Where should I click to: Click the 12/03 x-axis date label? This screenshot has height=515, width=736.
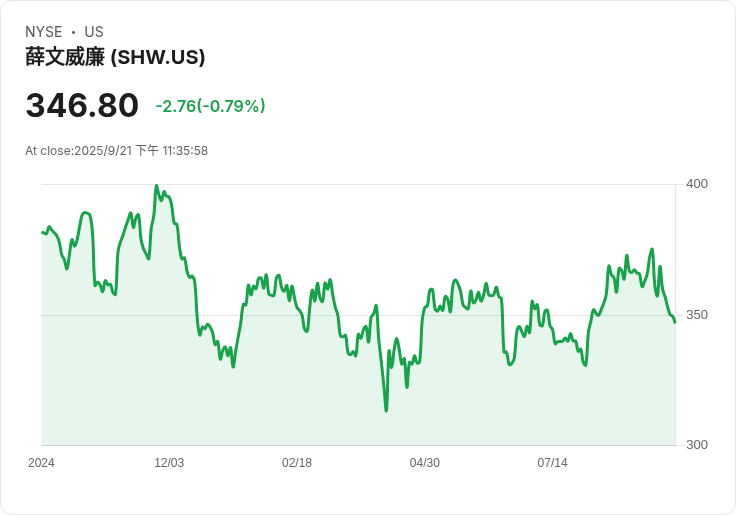pyautogui.click(x=169, y=463)
